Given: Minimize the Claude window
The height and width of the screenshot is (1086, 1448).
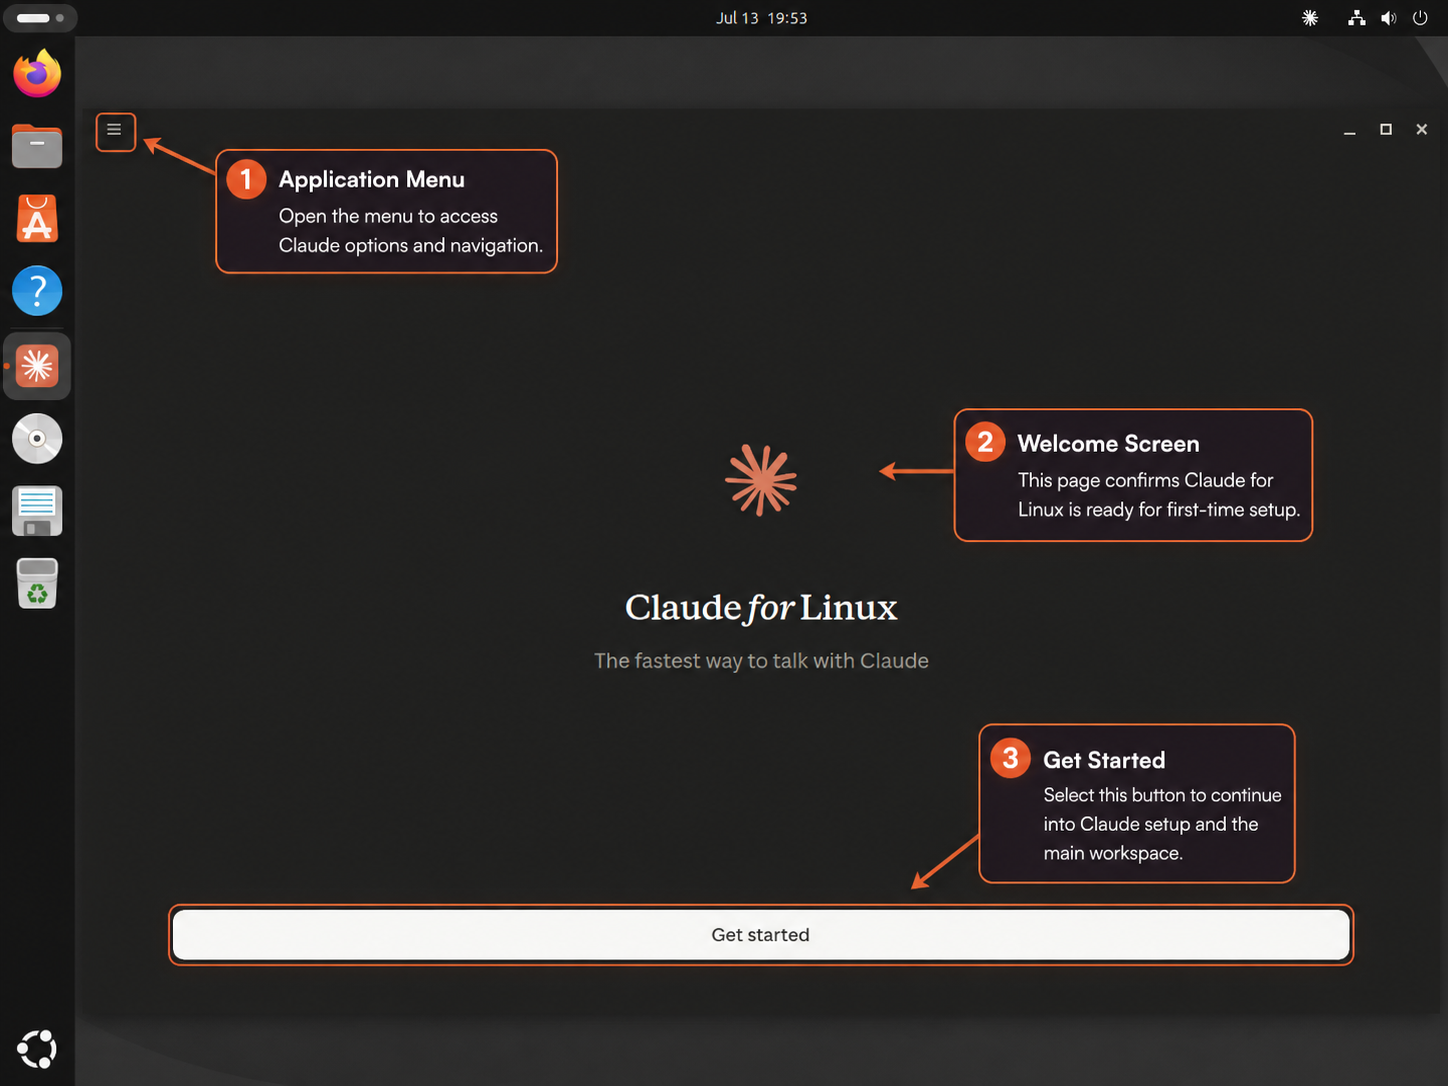Looking at the screenshot, I should coord(1350,130).
